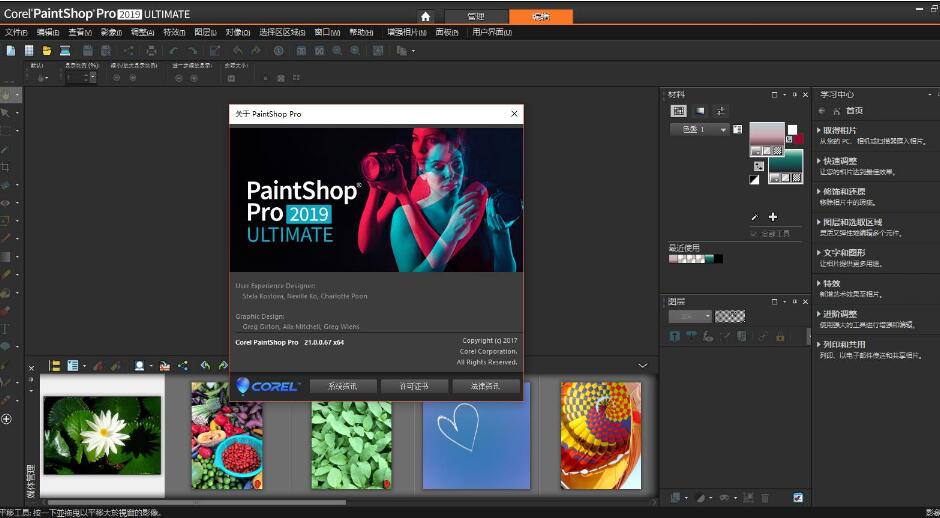
Task: Select the Red Eye tool
Action: point(6,203)
